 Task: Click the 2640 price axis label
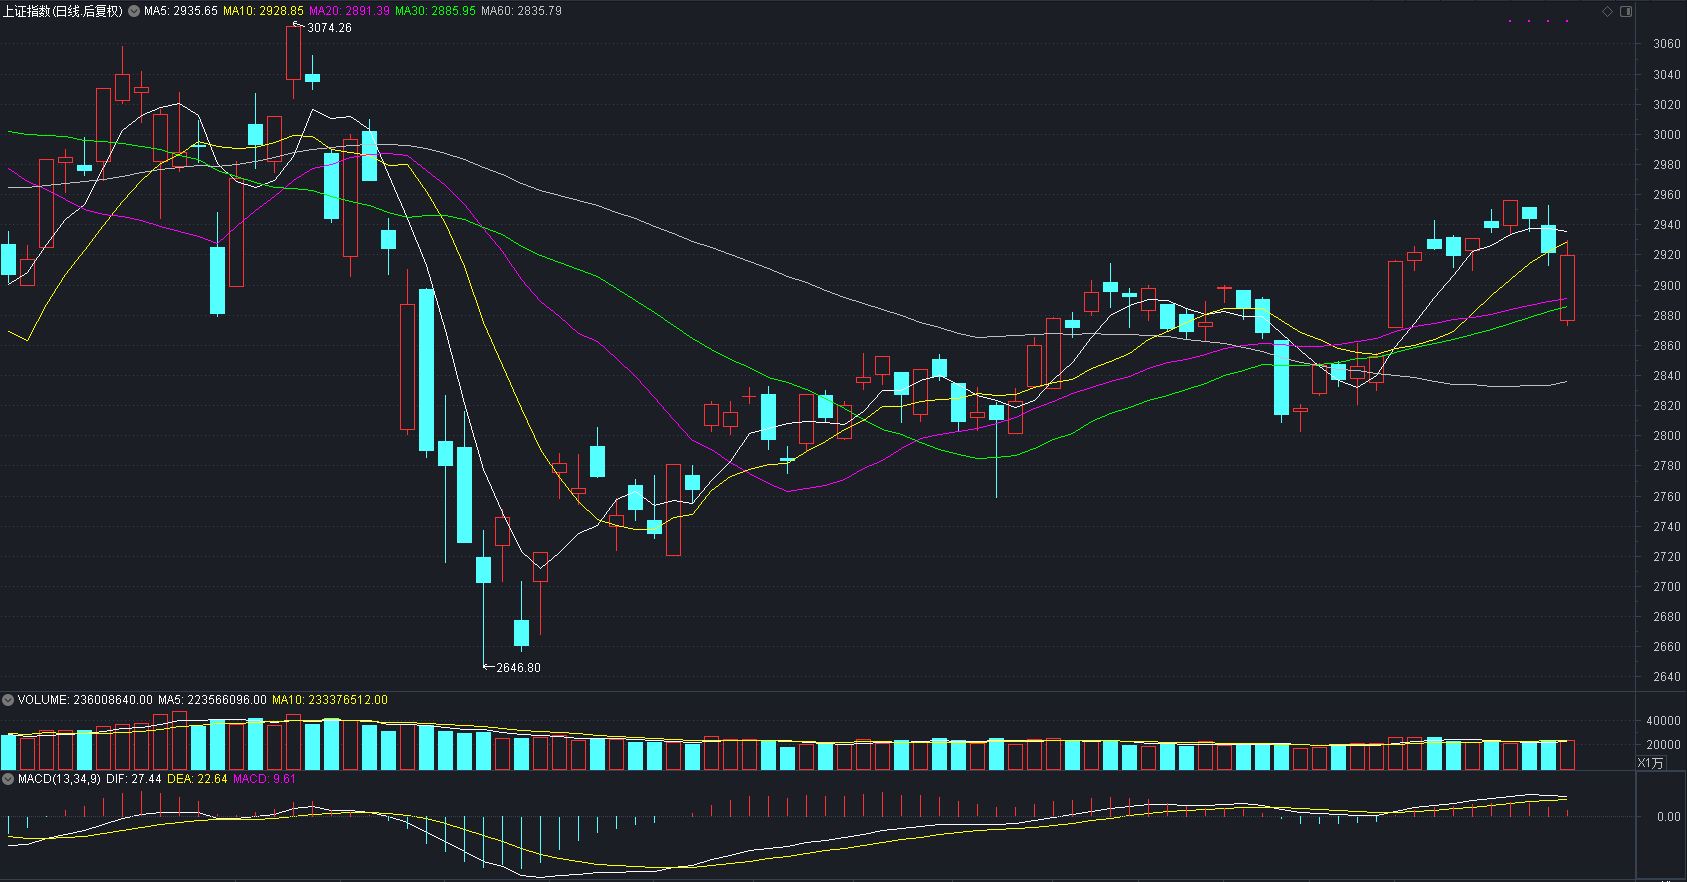tap(1667, 677)
